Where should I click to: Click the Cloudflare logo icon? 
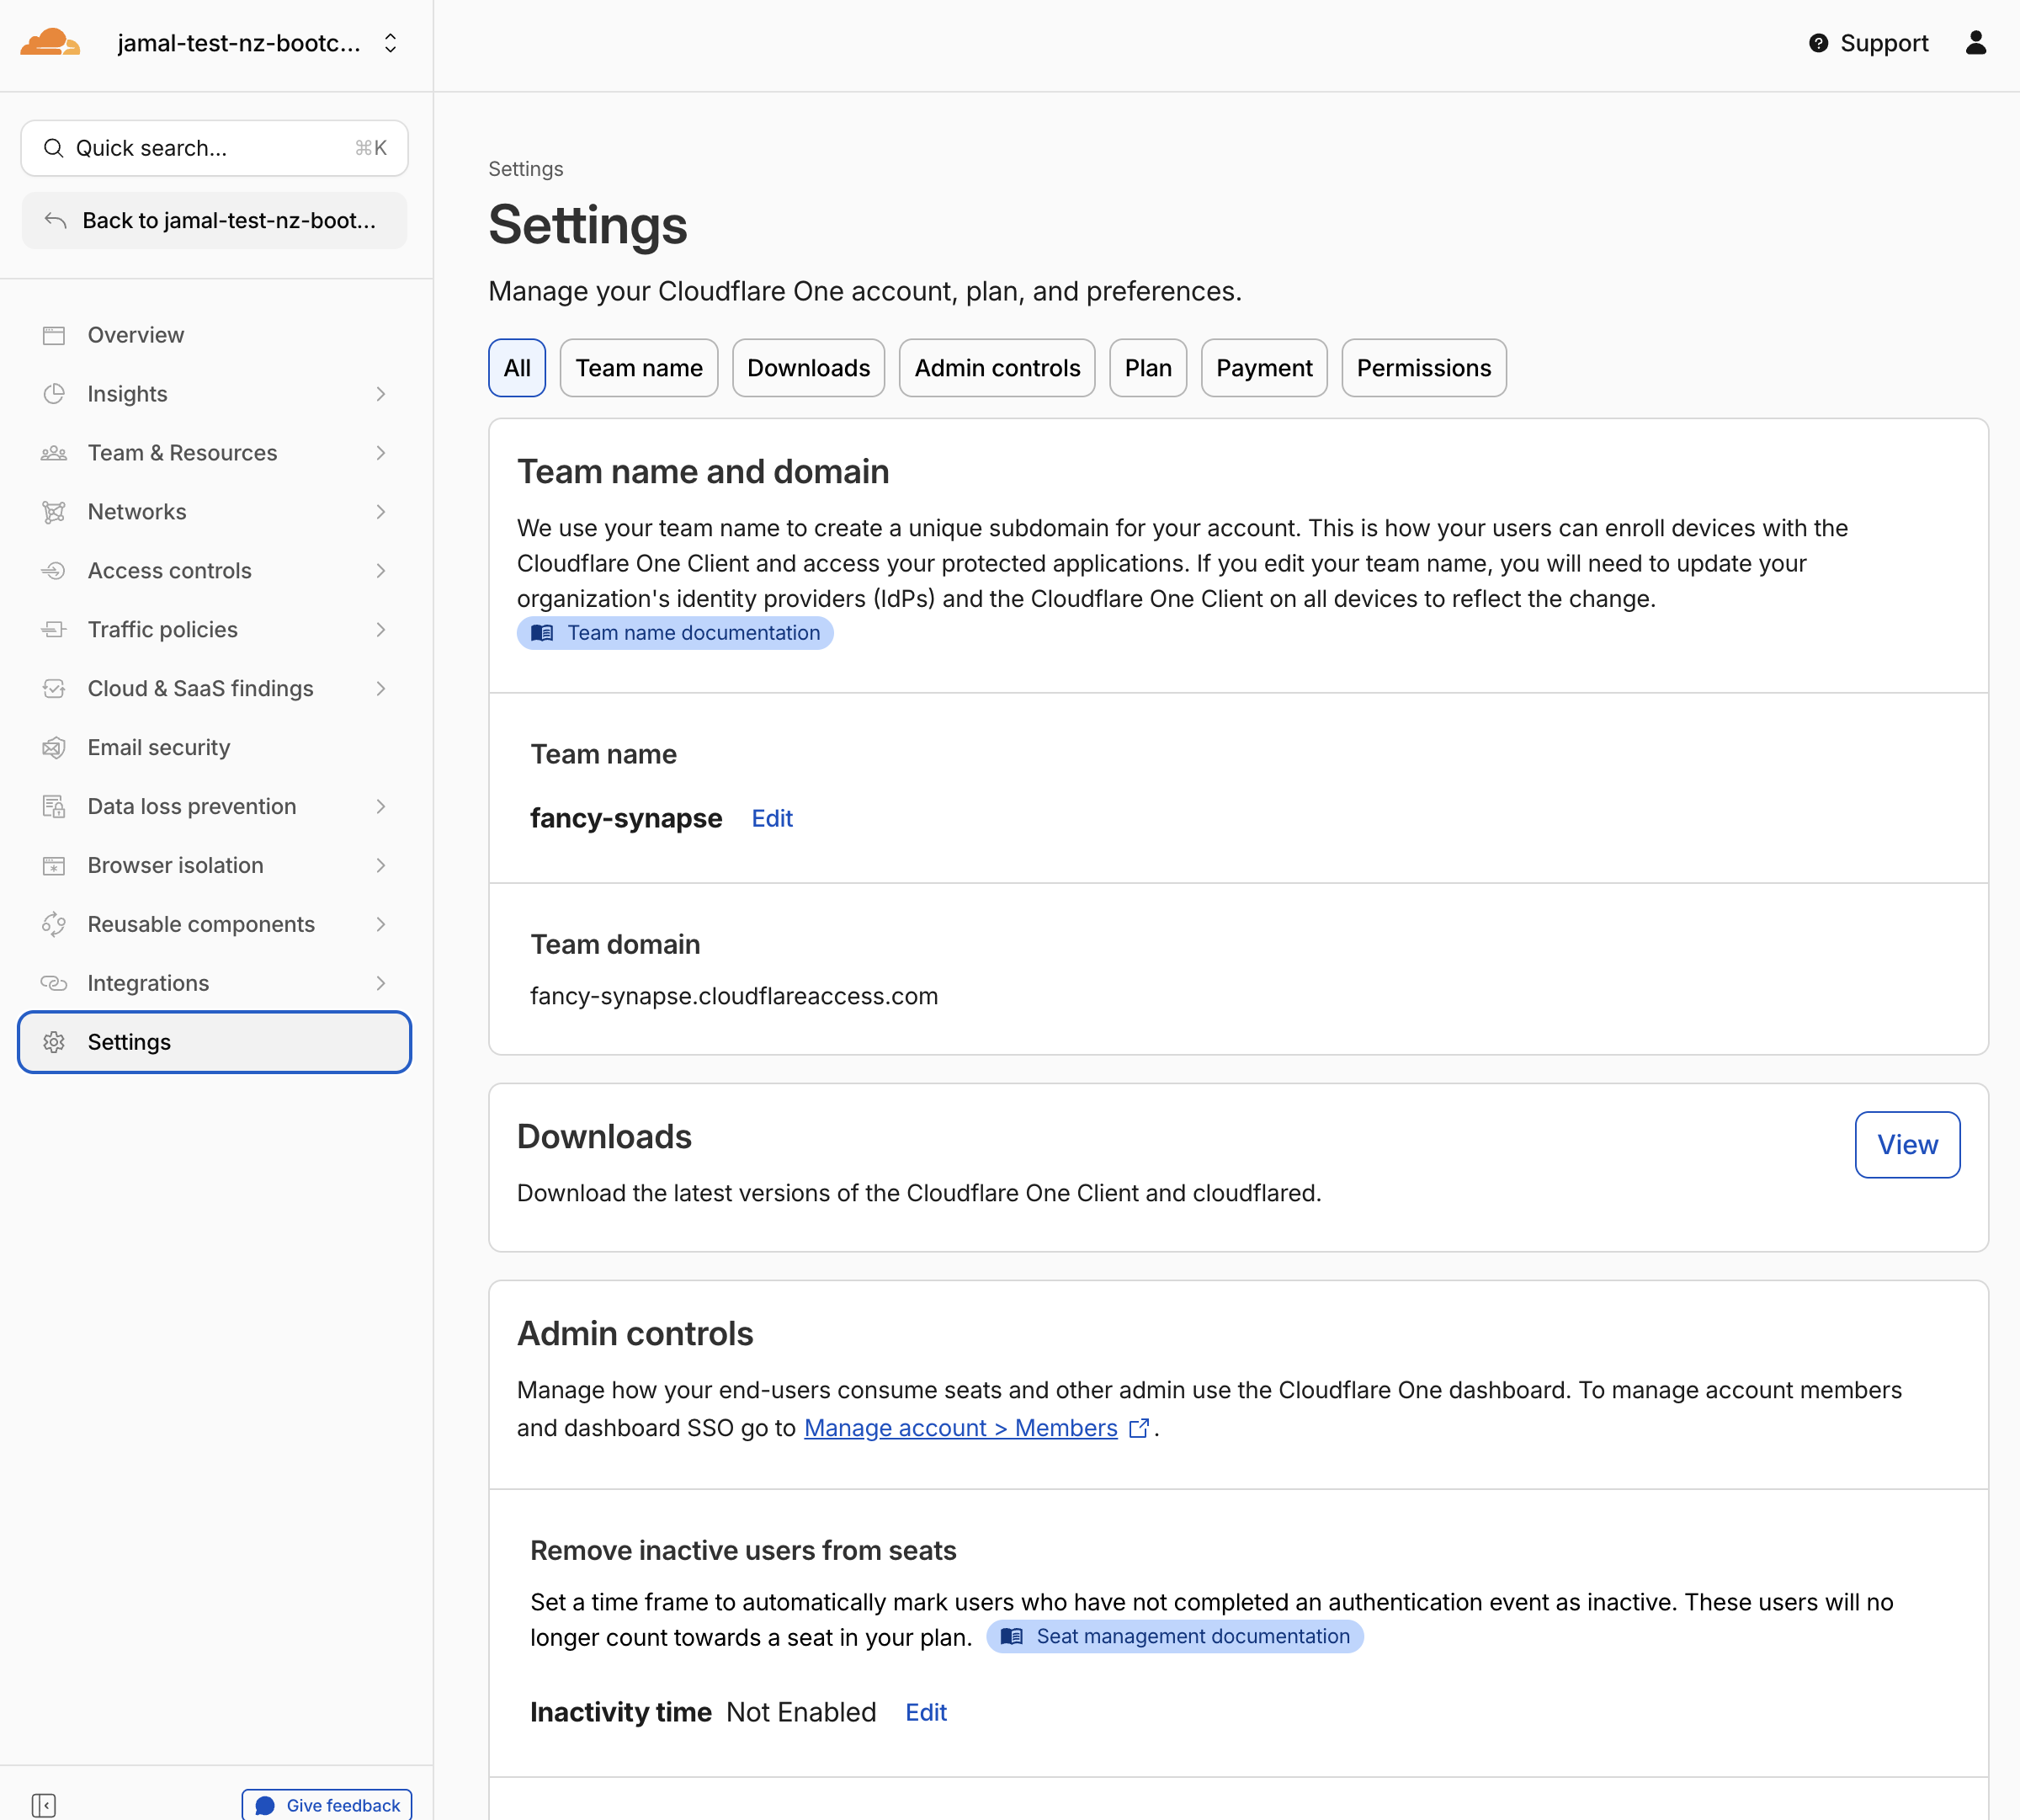click(50, 43)
